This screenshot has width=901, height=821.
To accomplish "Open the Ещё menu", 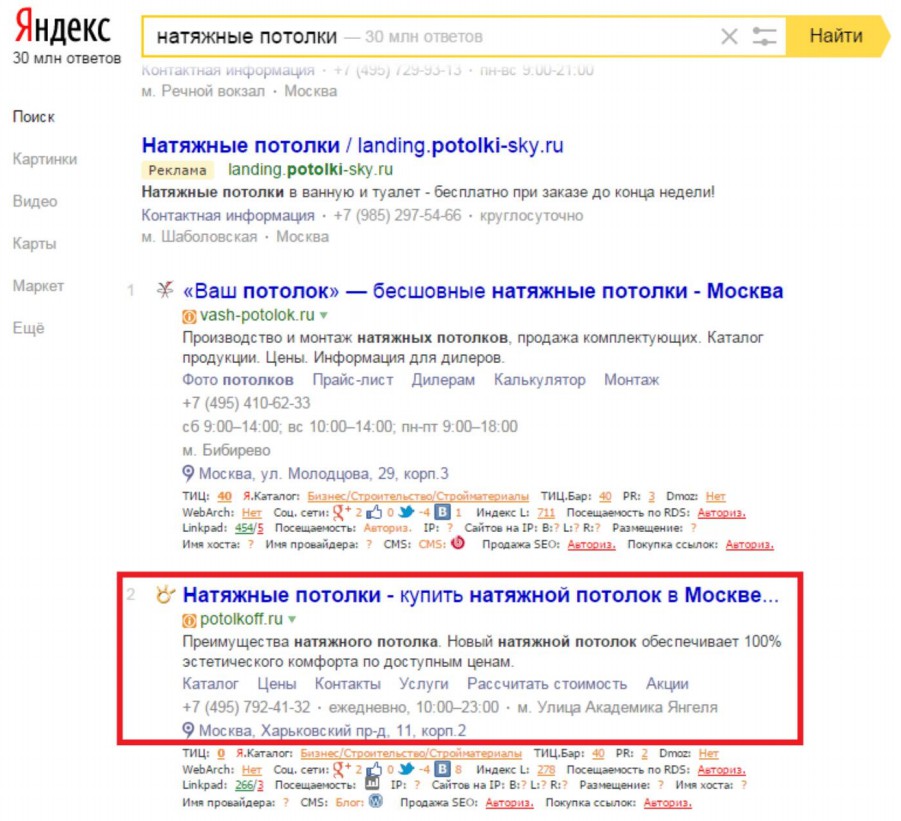I will [x=29, y=328].
